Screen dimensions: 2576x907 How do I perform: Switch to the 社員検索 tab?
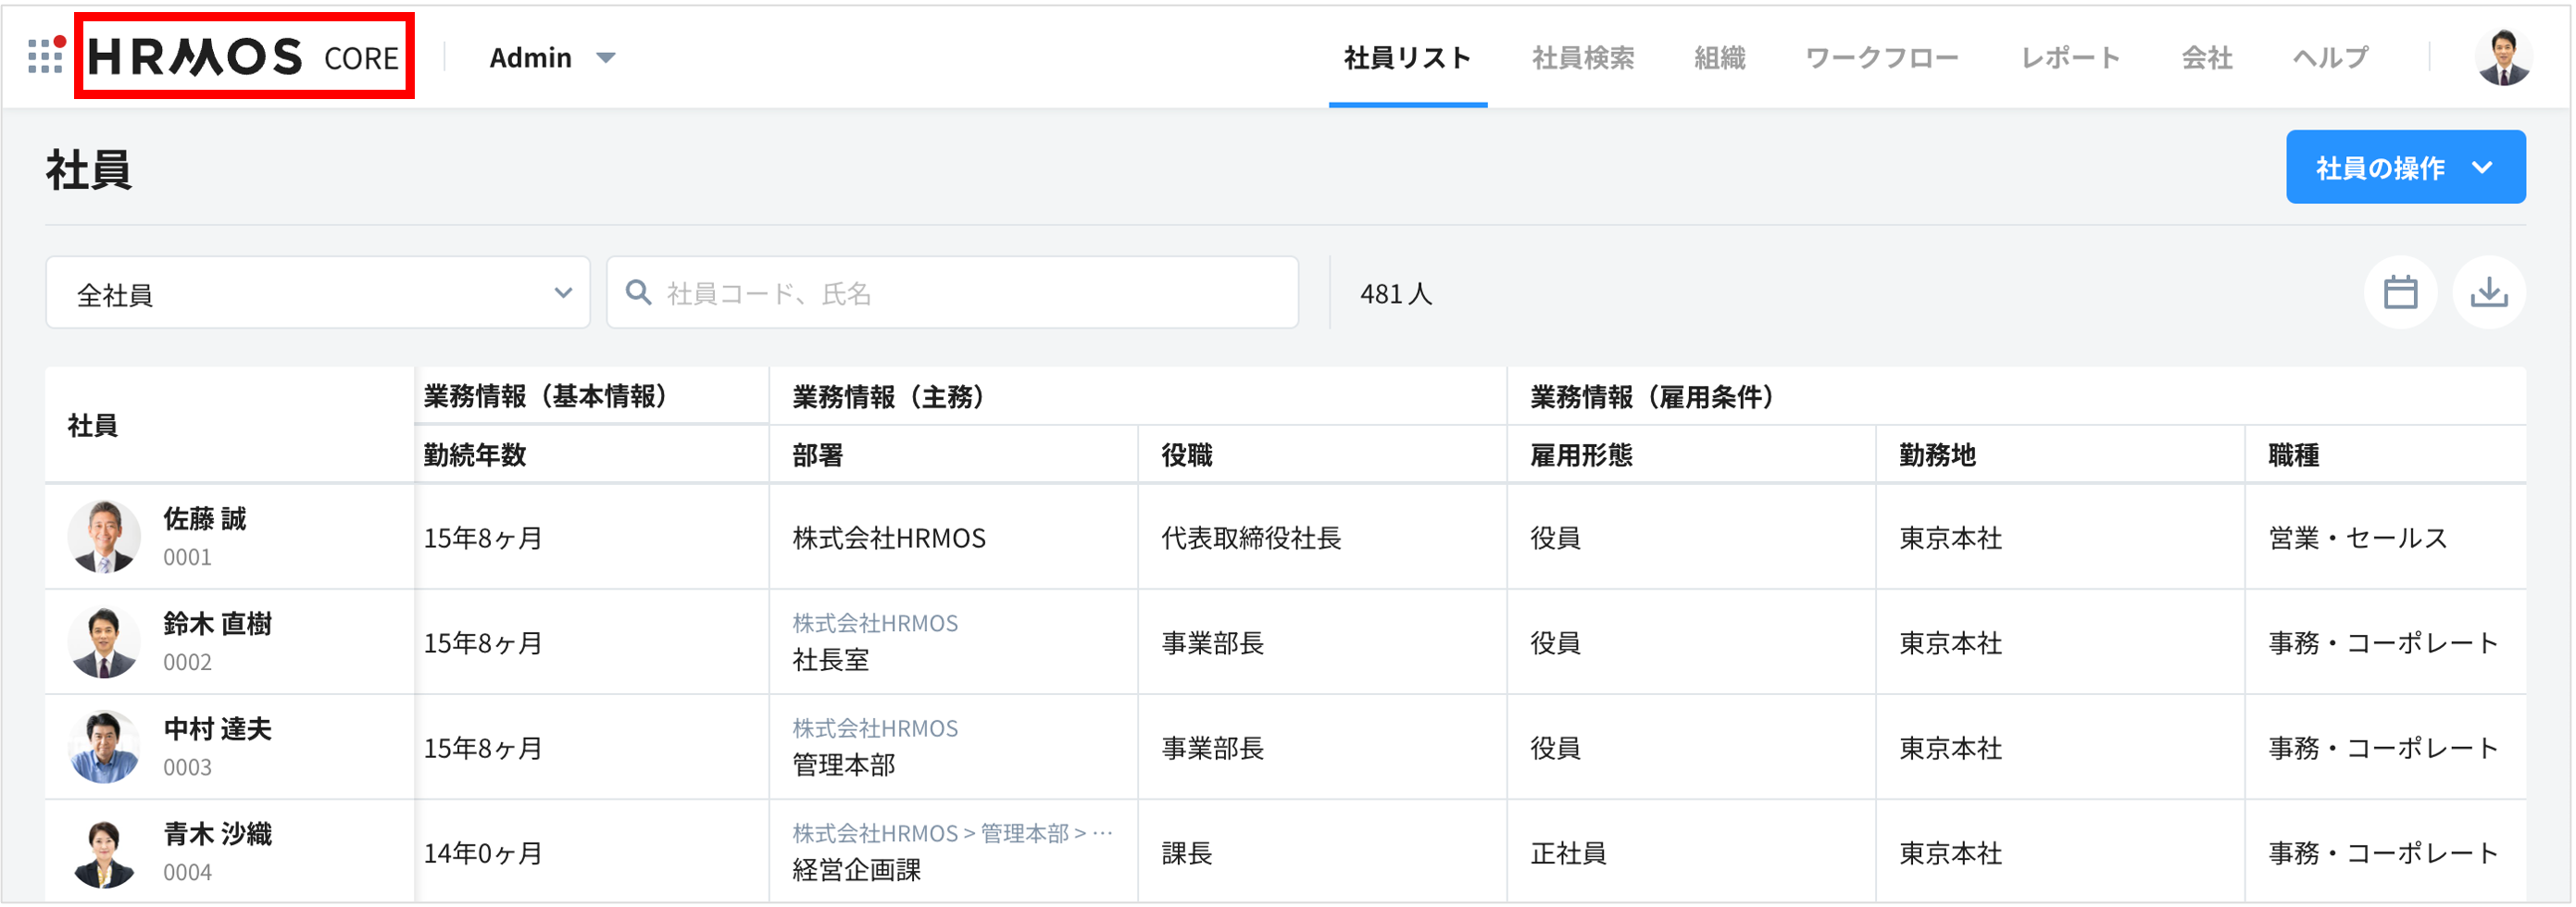tap(1583, 58)
